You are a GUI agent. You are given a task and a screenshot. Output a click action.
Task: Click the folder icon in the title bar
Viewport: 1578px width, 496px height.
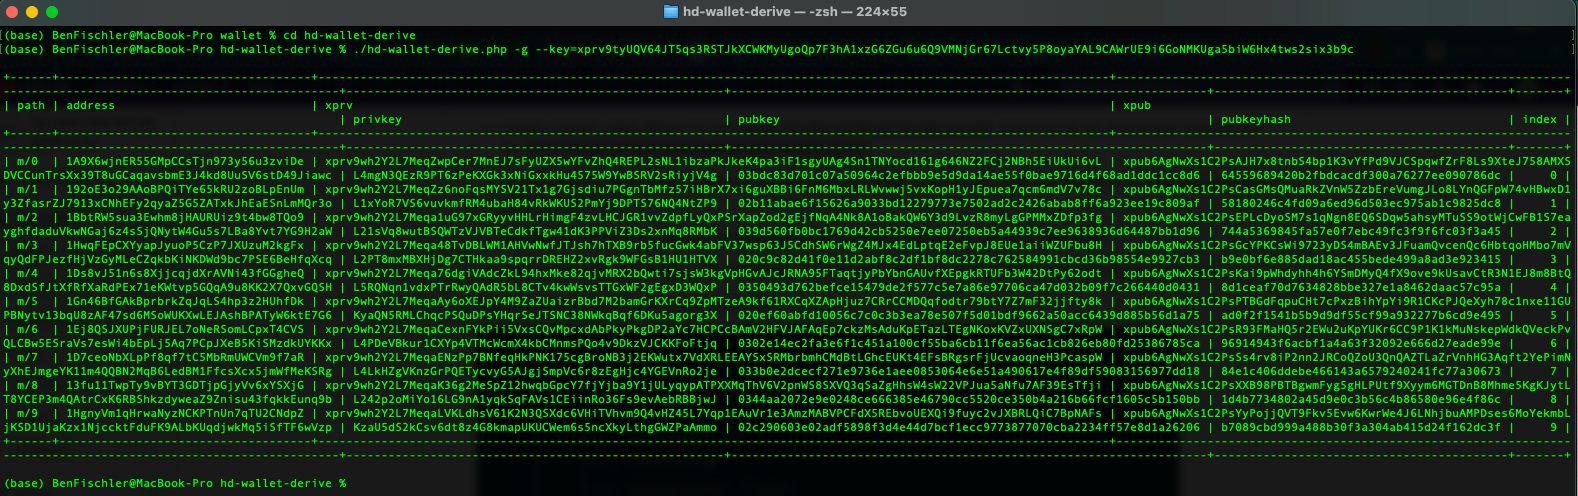(x=671, y=12)
